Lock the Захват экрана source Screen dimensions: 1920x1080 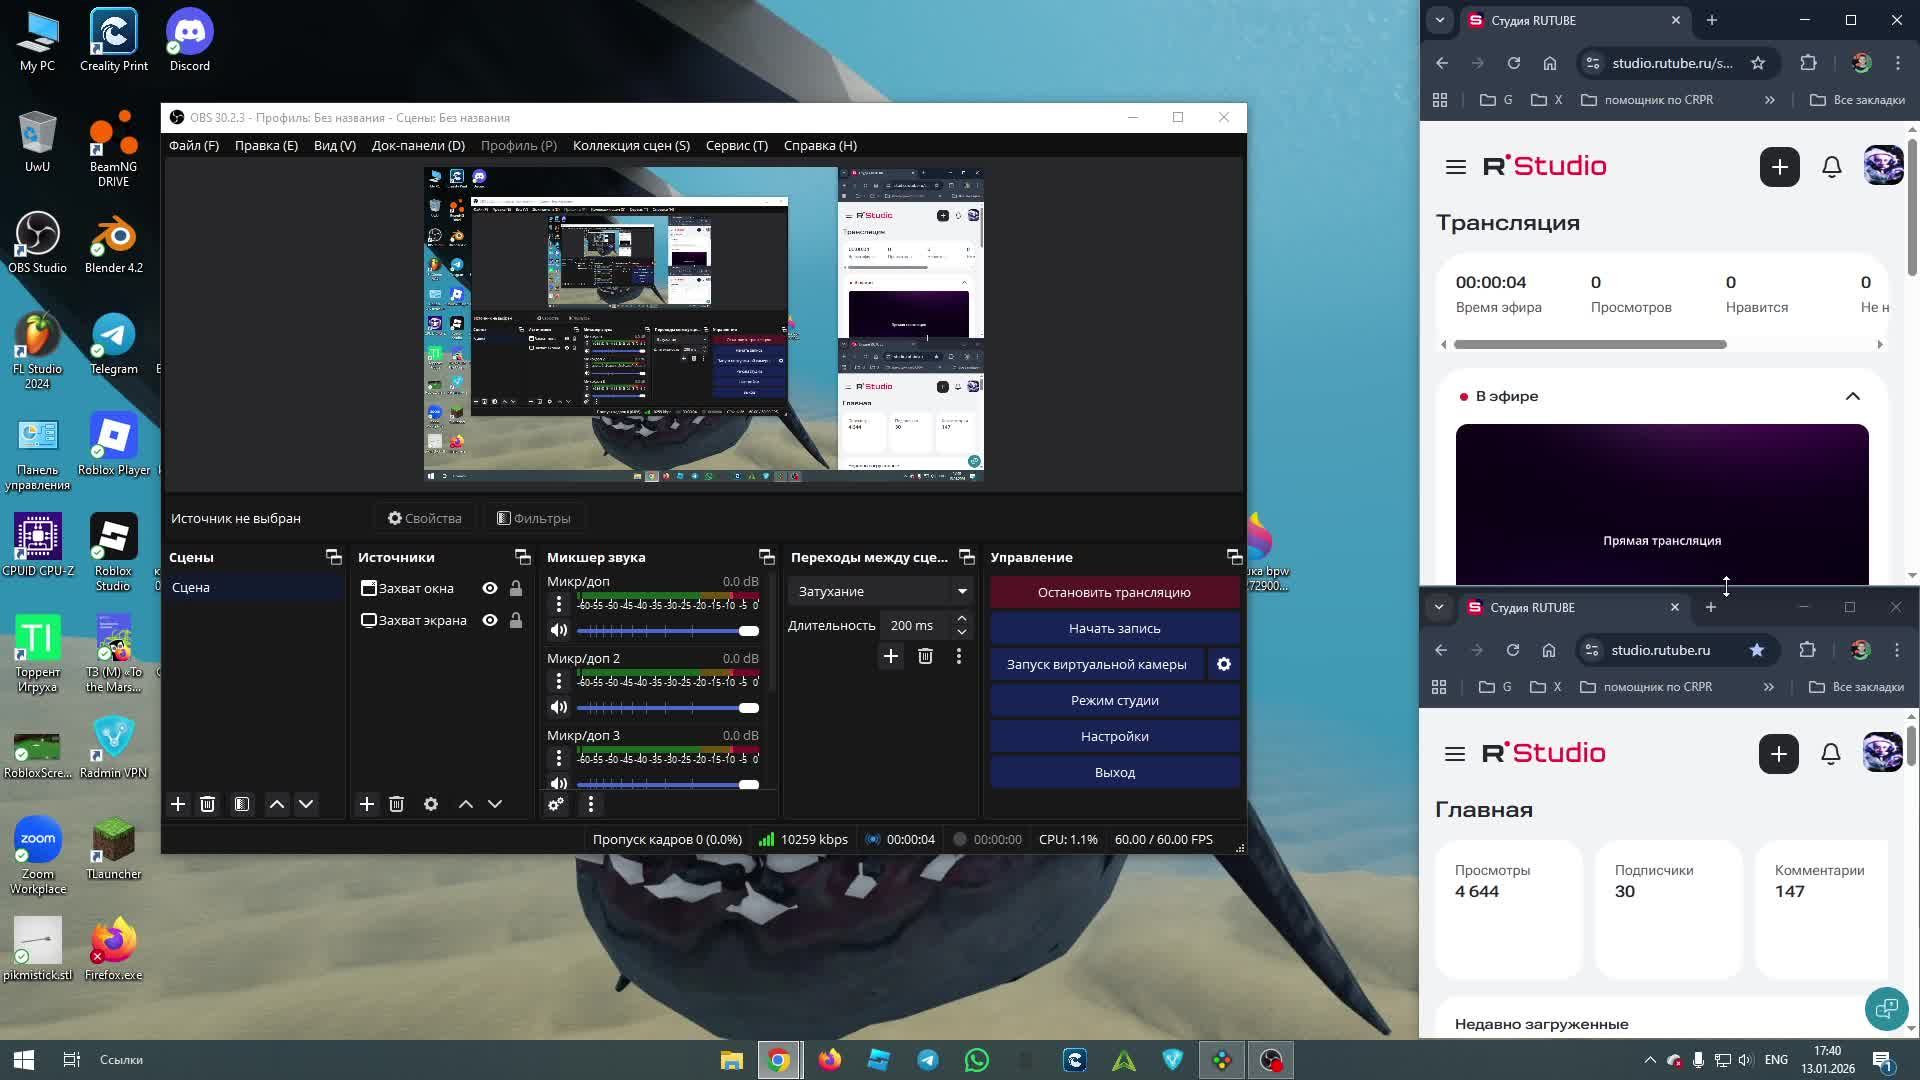[516, 620]
